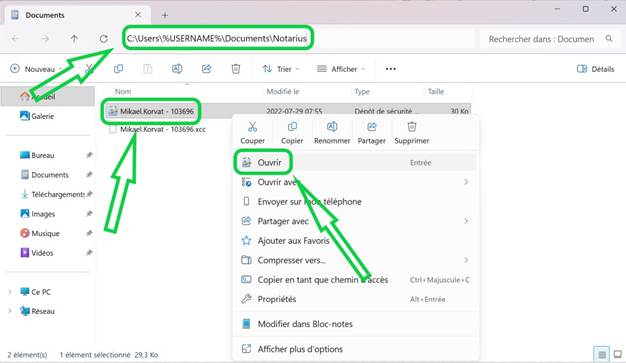Expand the Réseau tree chevron
This screenshot has height=363, width=626.
pyautogui.click(x=10, y=311)
